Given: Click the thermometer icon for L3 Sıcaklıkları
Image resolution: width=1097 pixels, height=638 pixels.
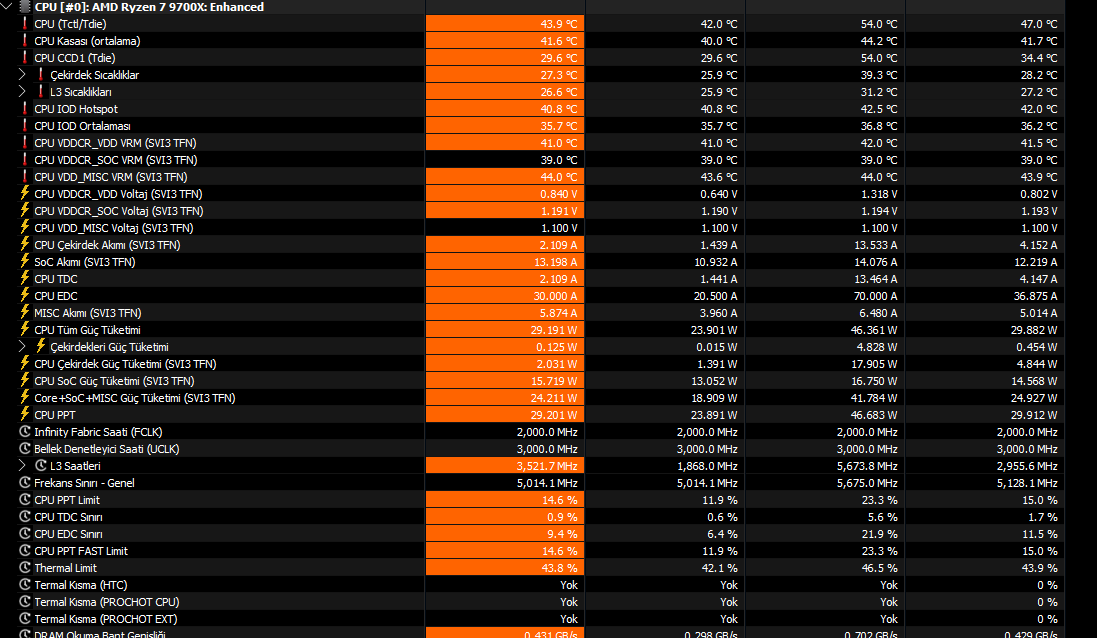Looking at the screenshot, I should coord(41,91).
